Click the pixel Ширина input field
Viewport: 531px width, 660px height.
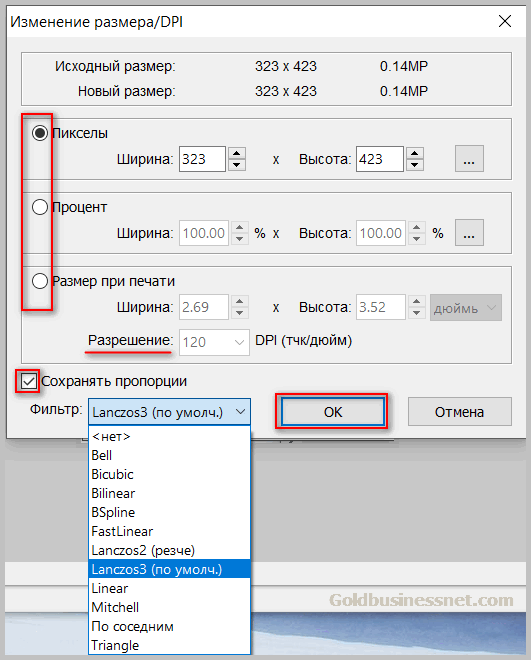click(x=202, y=159)
